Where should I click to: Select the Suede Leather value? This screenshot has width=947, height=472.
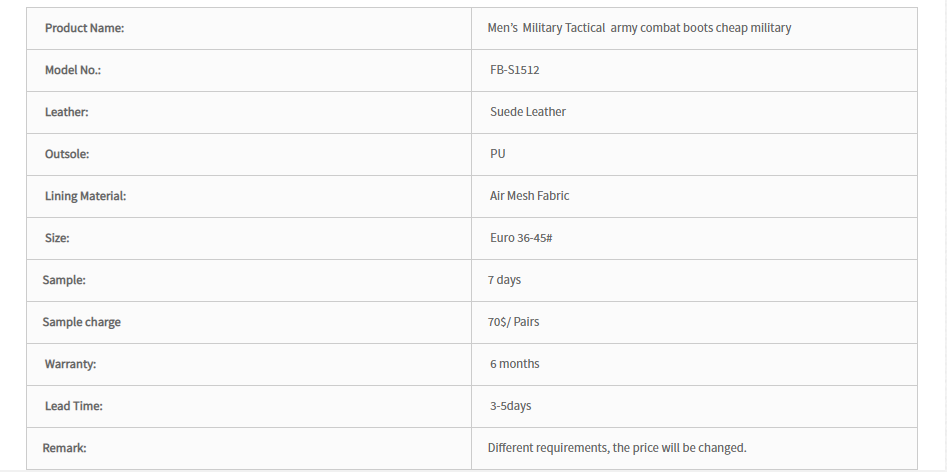click(x=528, y=112)
